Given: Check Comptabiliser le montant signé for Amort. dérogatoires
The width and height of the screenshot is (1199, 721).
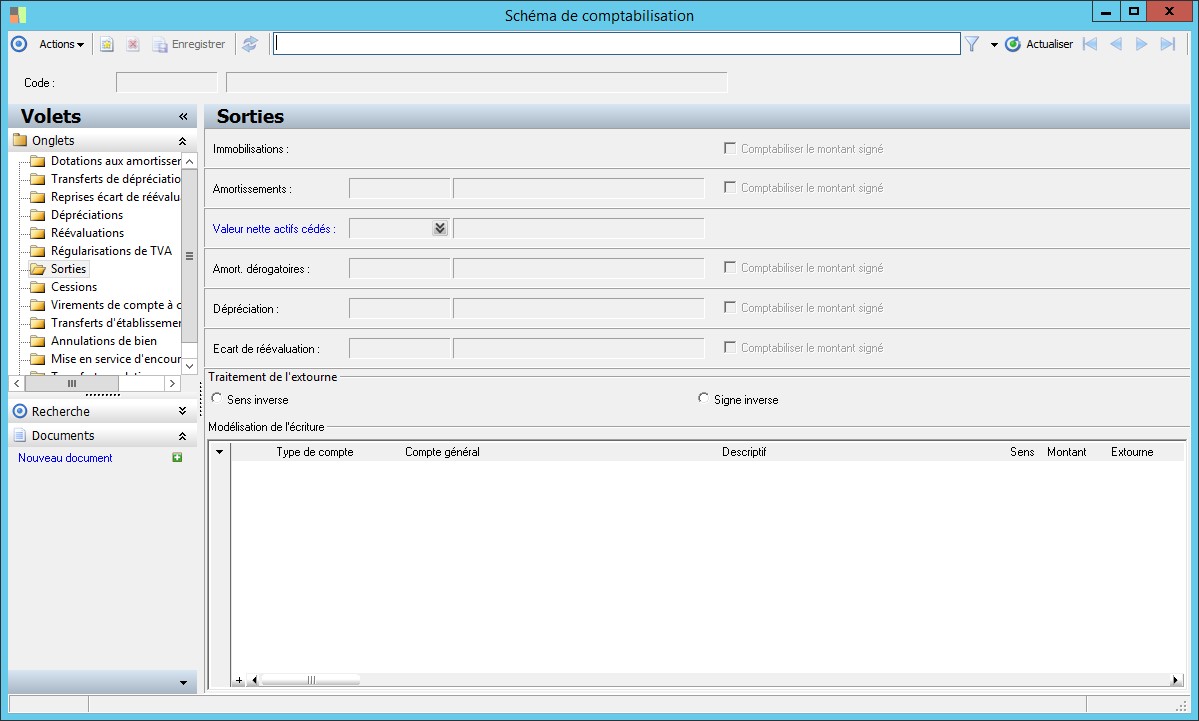Looking at the screenshot, I should pos(730,268).
